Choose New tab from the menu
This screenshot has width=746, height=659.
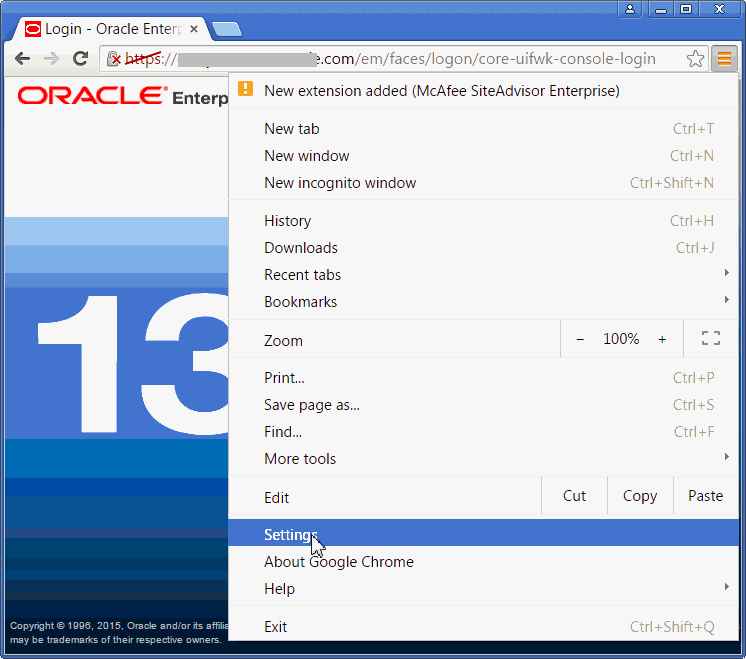[x=483, y=129]
